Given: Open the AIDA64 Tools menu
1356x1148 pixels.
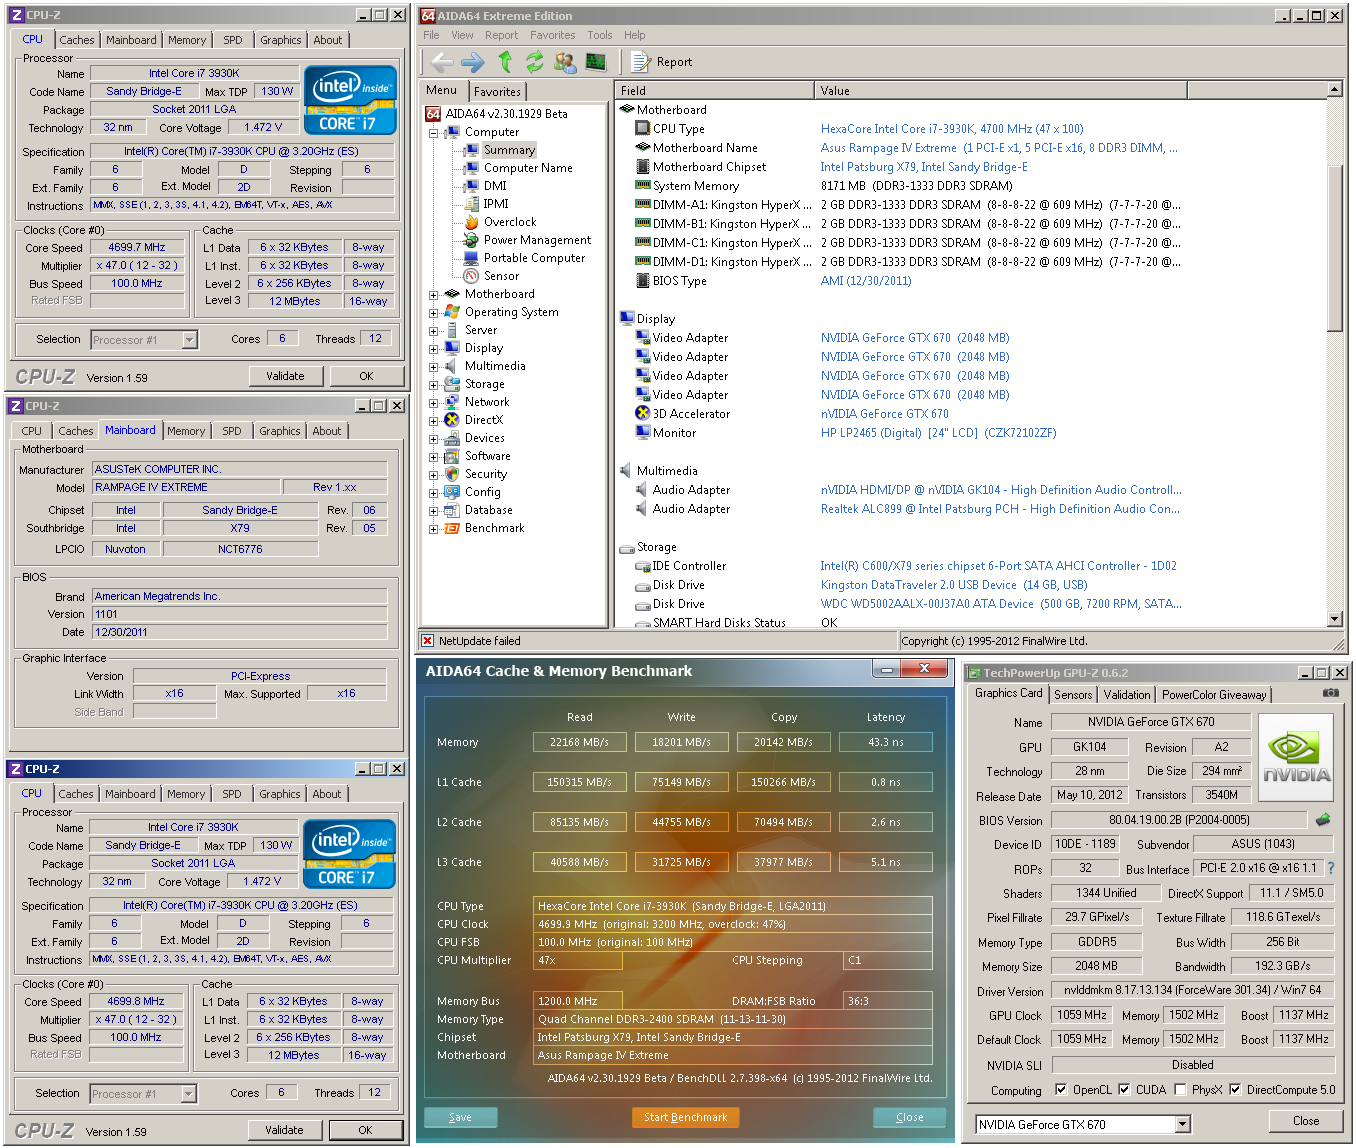Looking at the screenshot, I should click(600, 35).
